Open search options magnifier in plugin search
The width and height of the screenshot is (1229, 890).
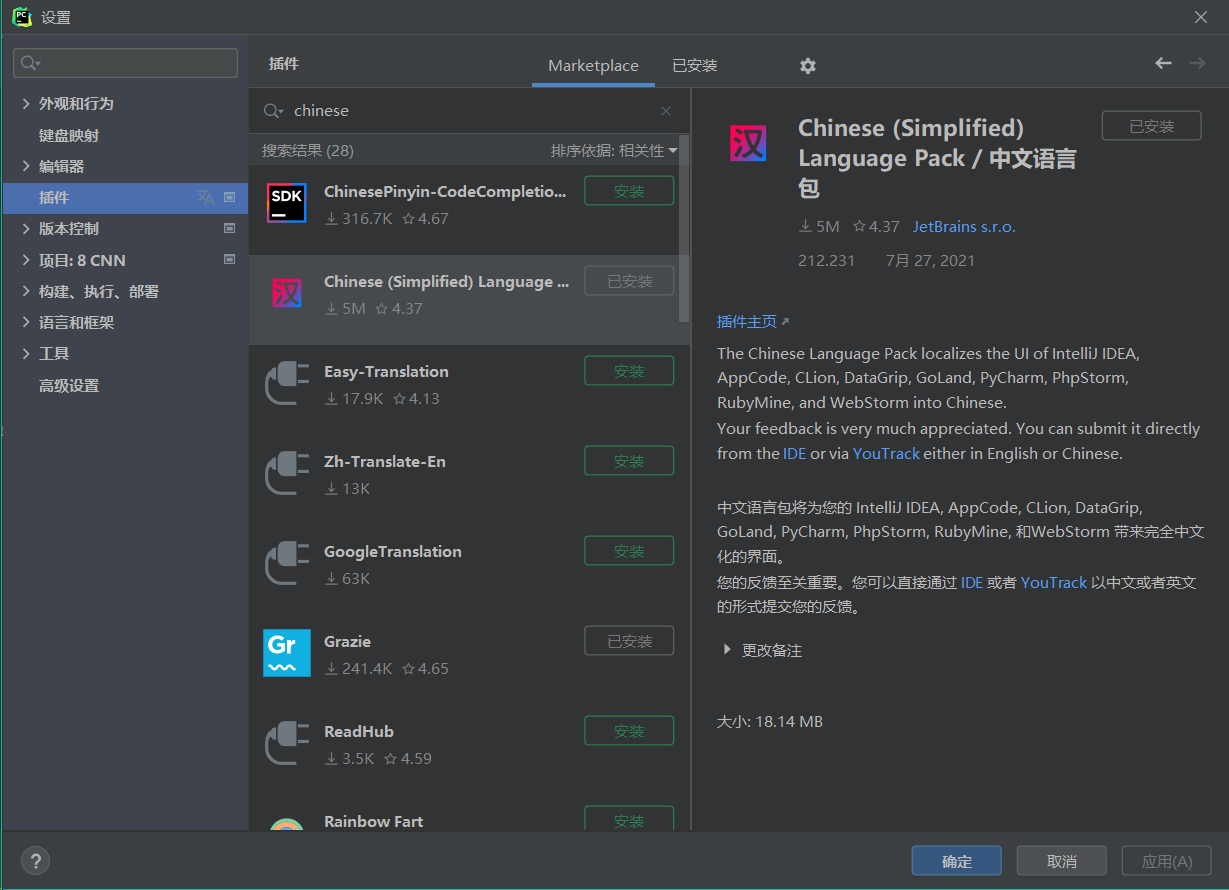[273, 111]
